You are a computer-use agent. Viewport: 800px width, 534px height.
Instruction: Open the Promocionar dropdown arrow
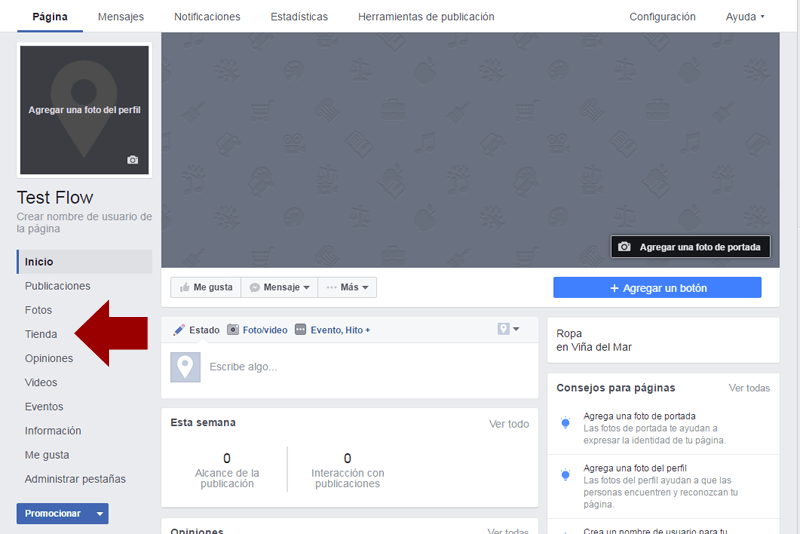[100, 514]
